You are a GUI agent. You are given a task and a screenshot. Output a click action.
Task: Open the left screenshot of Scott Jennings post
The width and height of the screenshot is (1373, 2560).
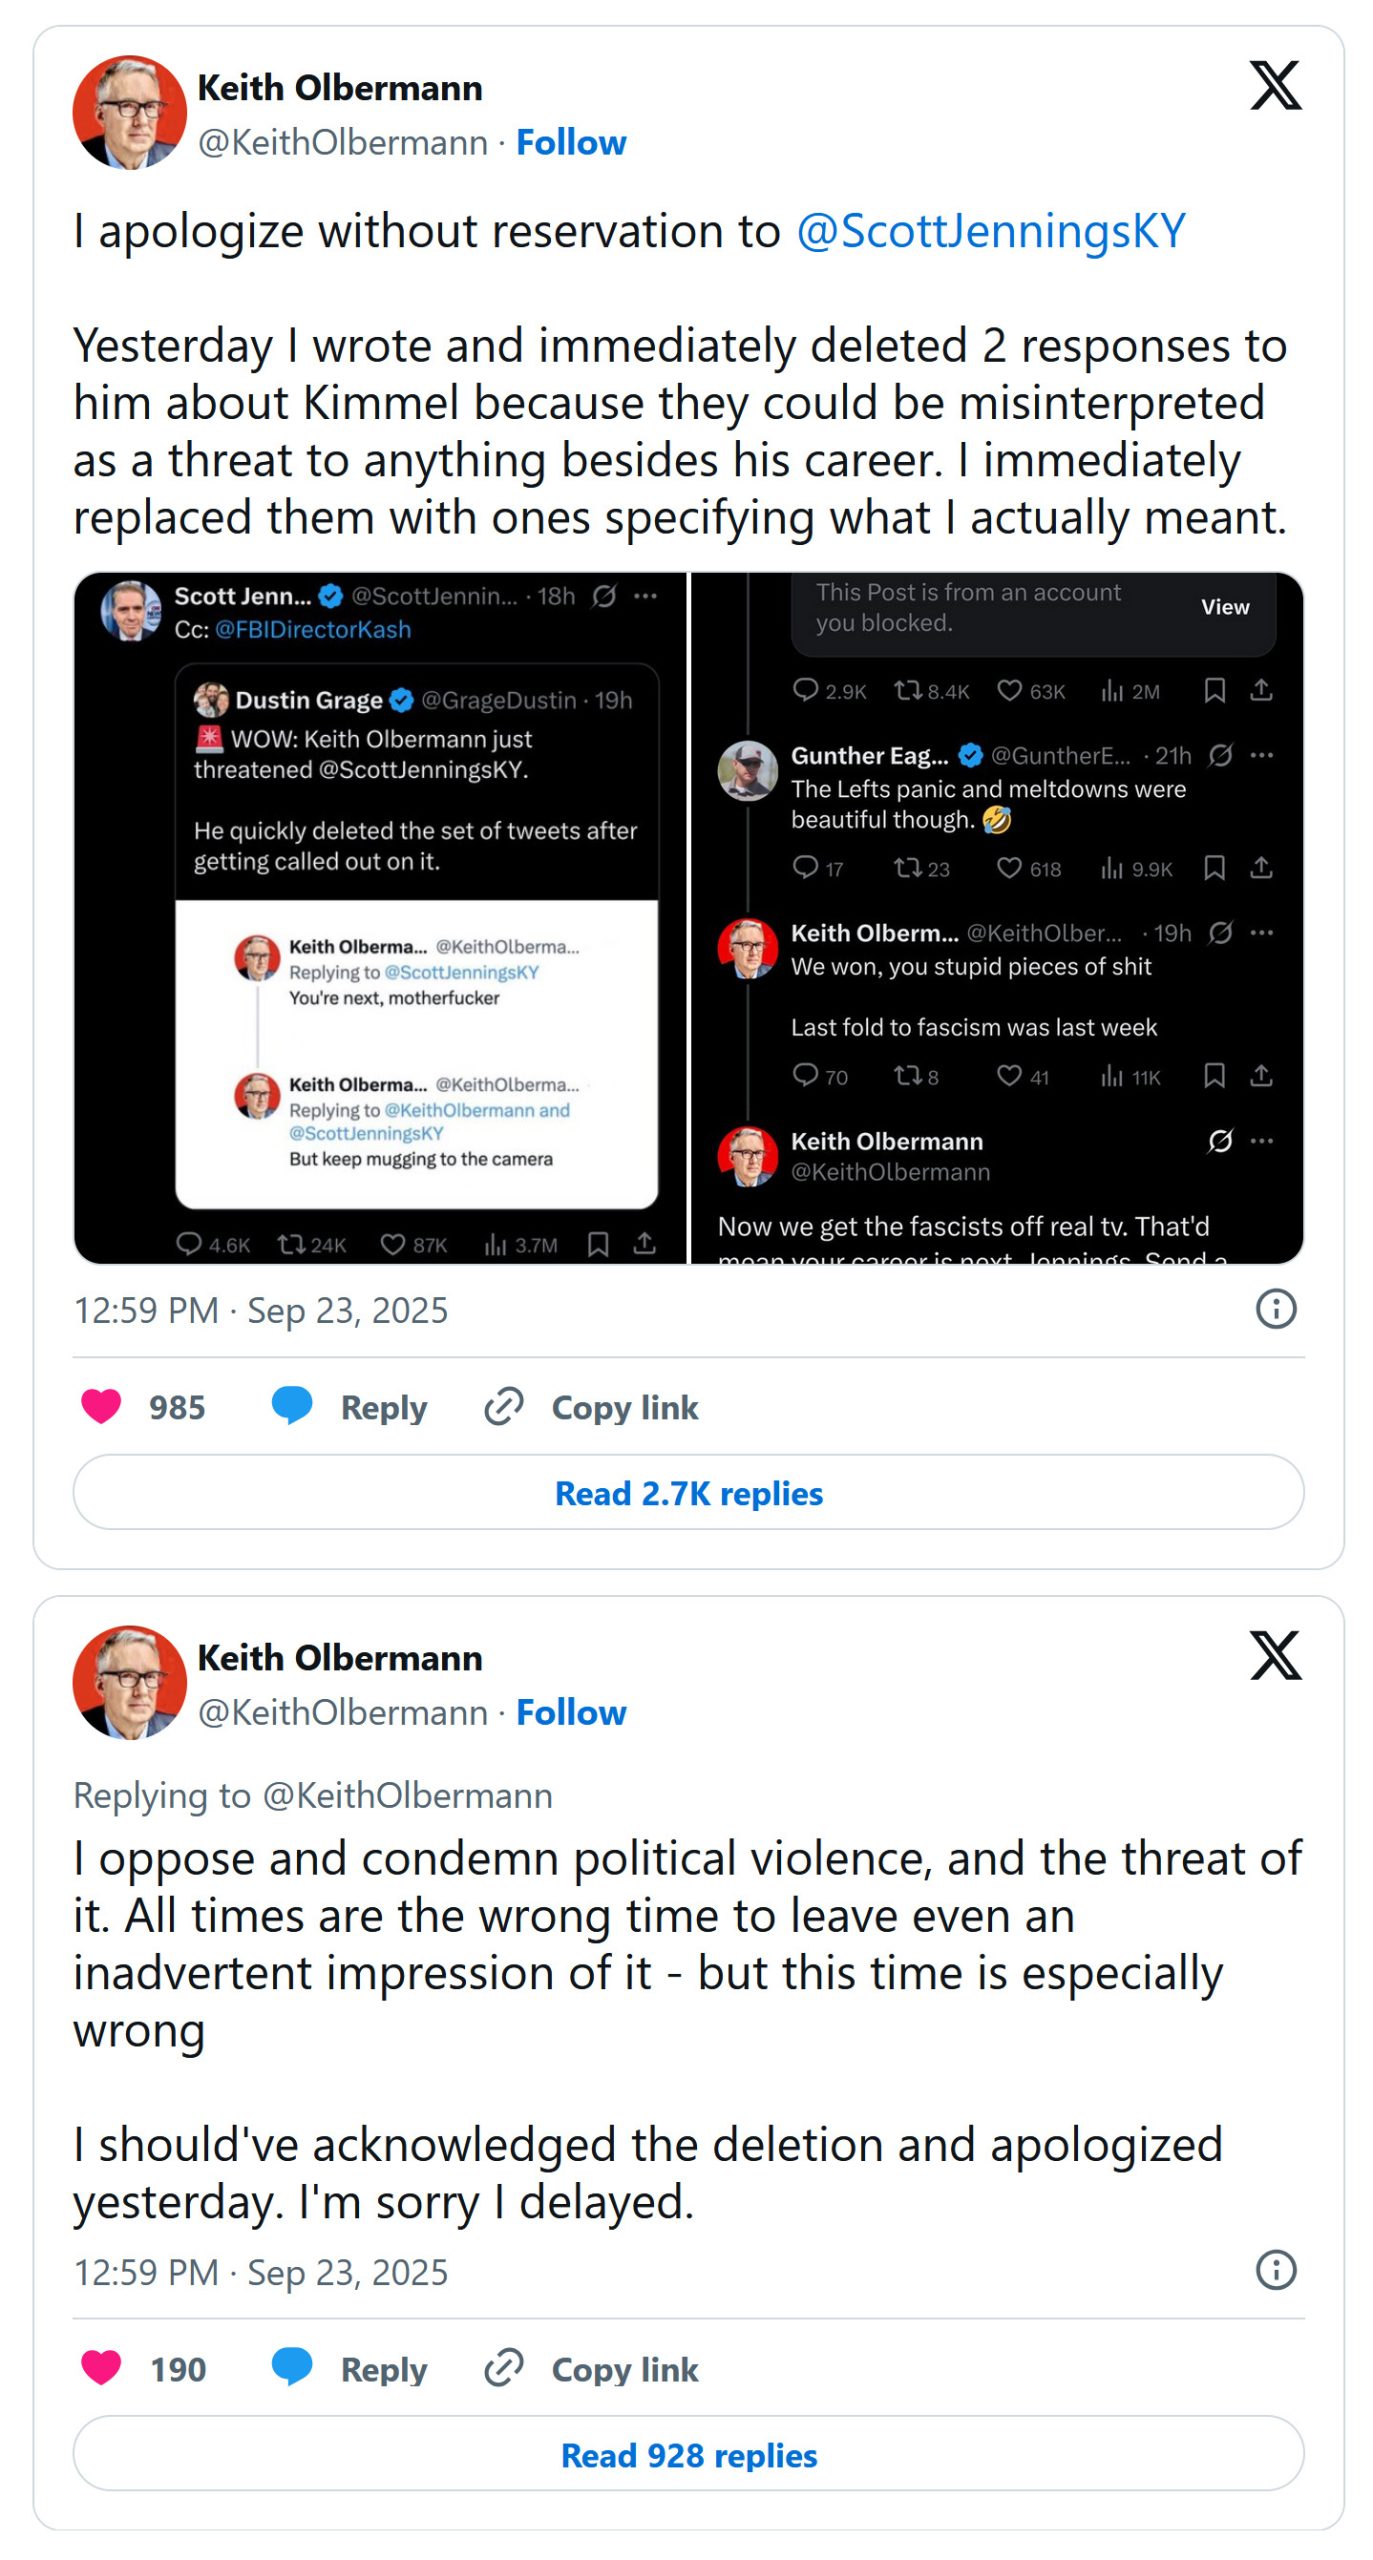coord(380,917)
